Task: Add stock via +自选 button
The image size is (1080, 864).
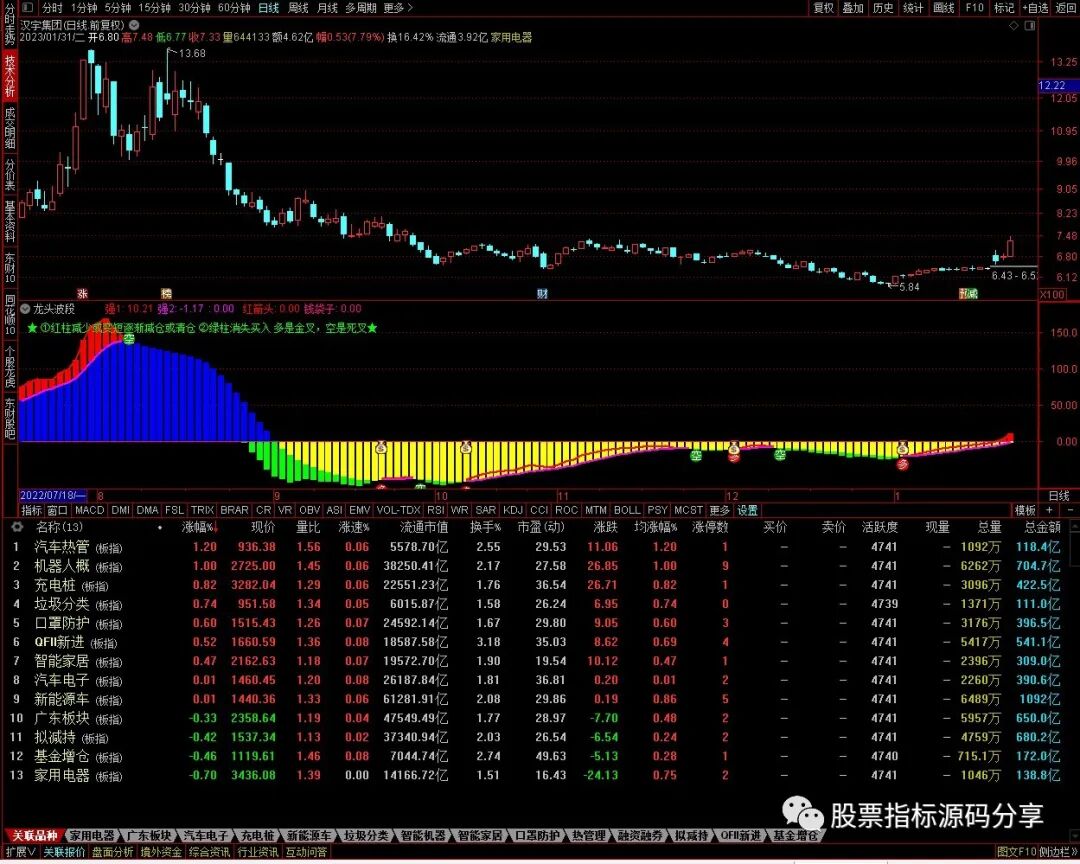Action: click(1035, 8)
